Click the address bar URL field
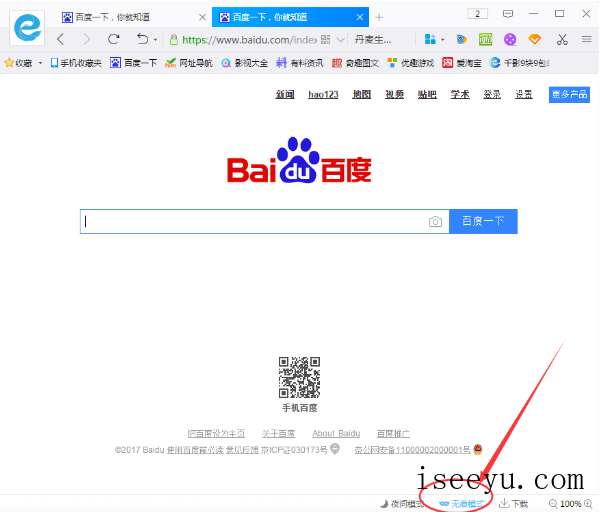Image resolution: width=602 pixels, height=512 pixels. (x=250, y=40)
